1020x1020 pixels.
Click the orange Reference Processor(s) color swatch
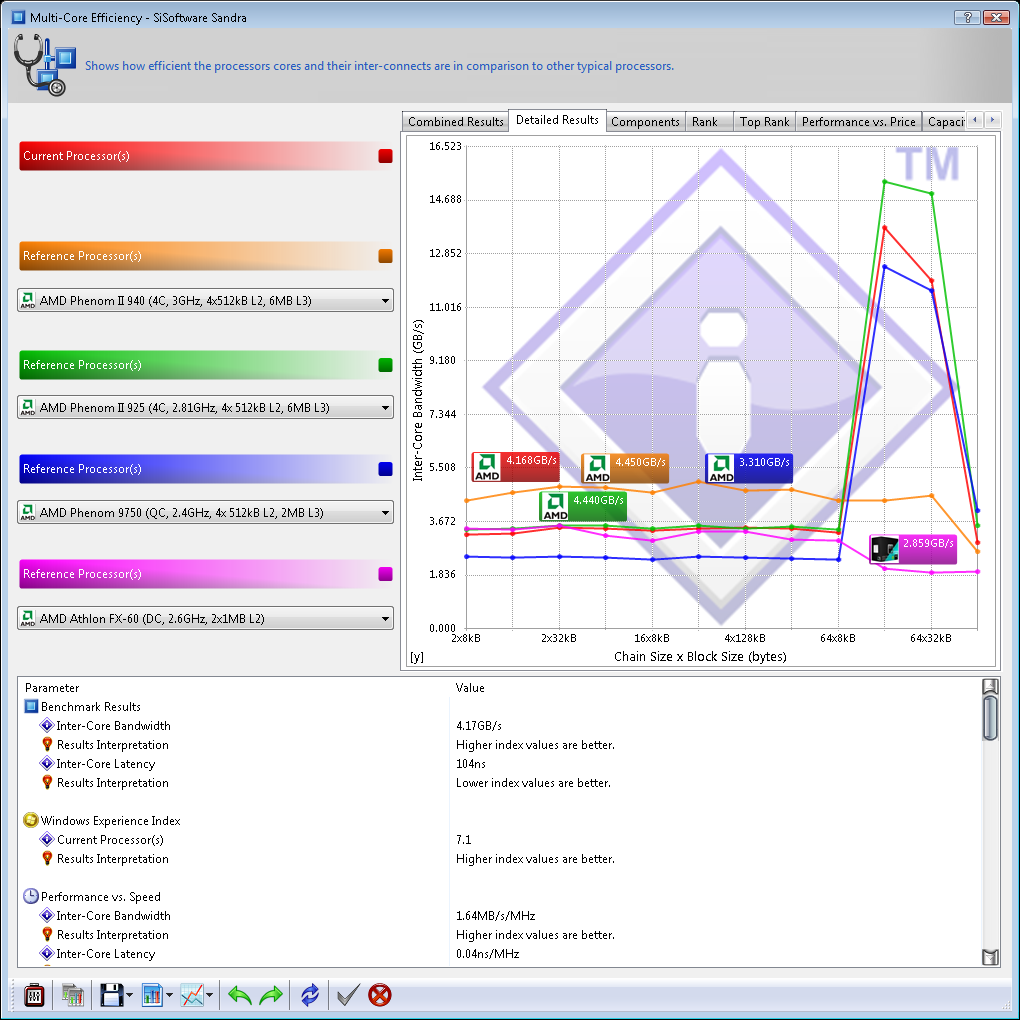[x=386, y=256]
